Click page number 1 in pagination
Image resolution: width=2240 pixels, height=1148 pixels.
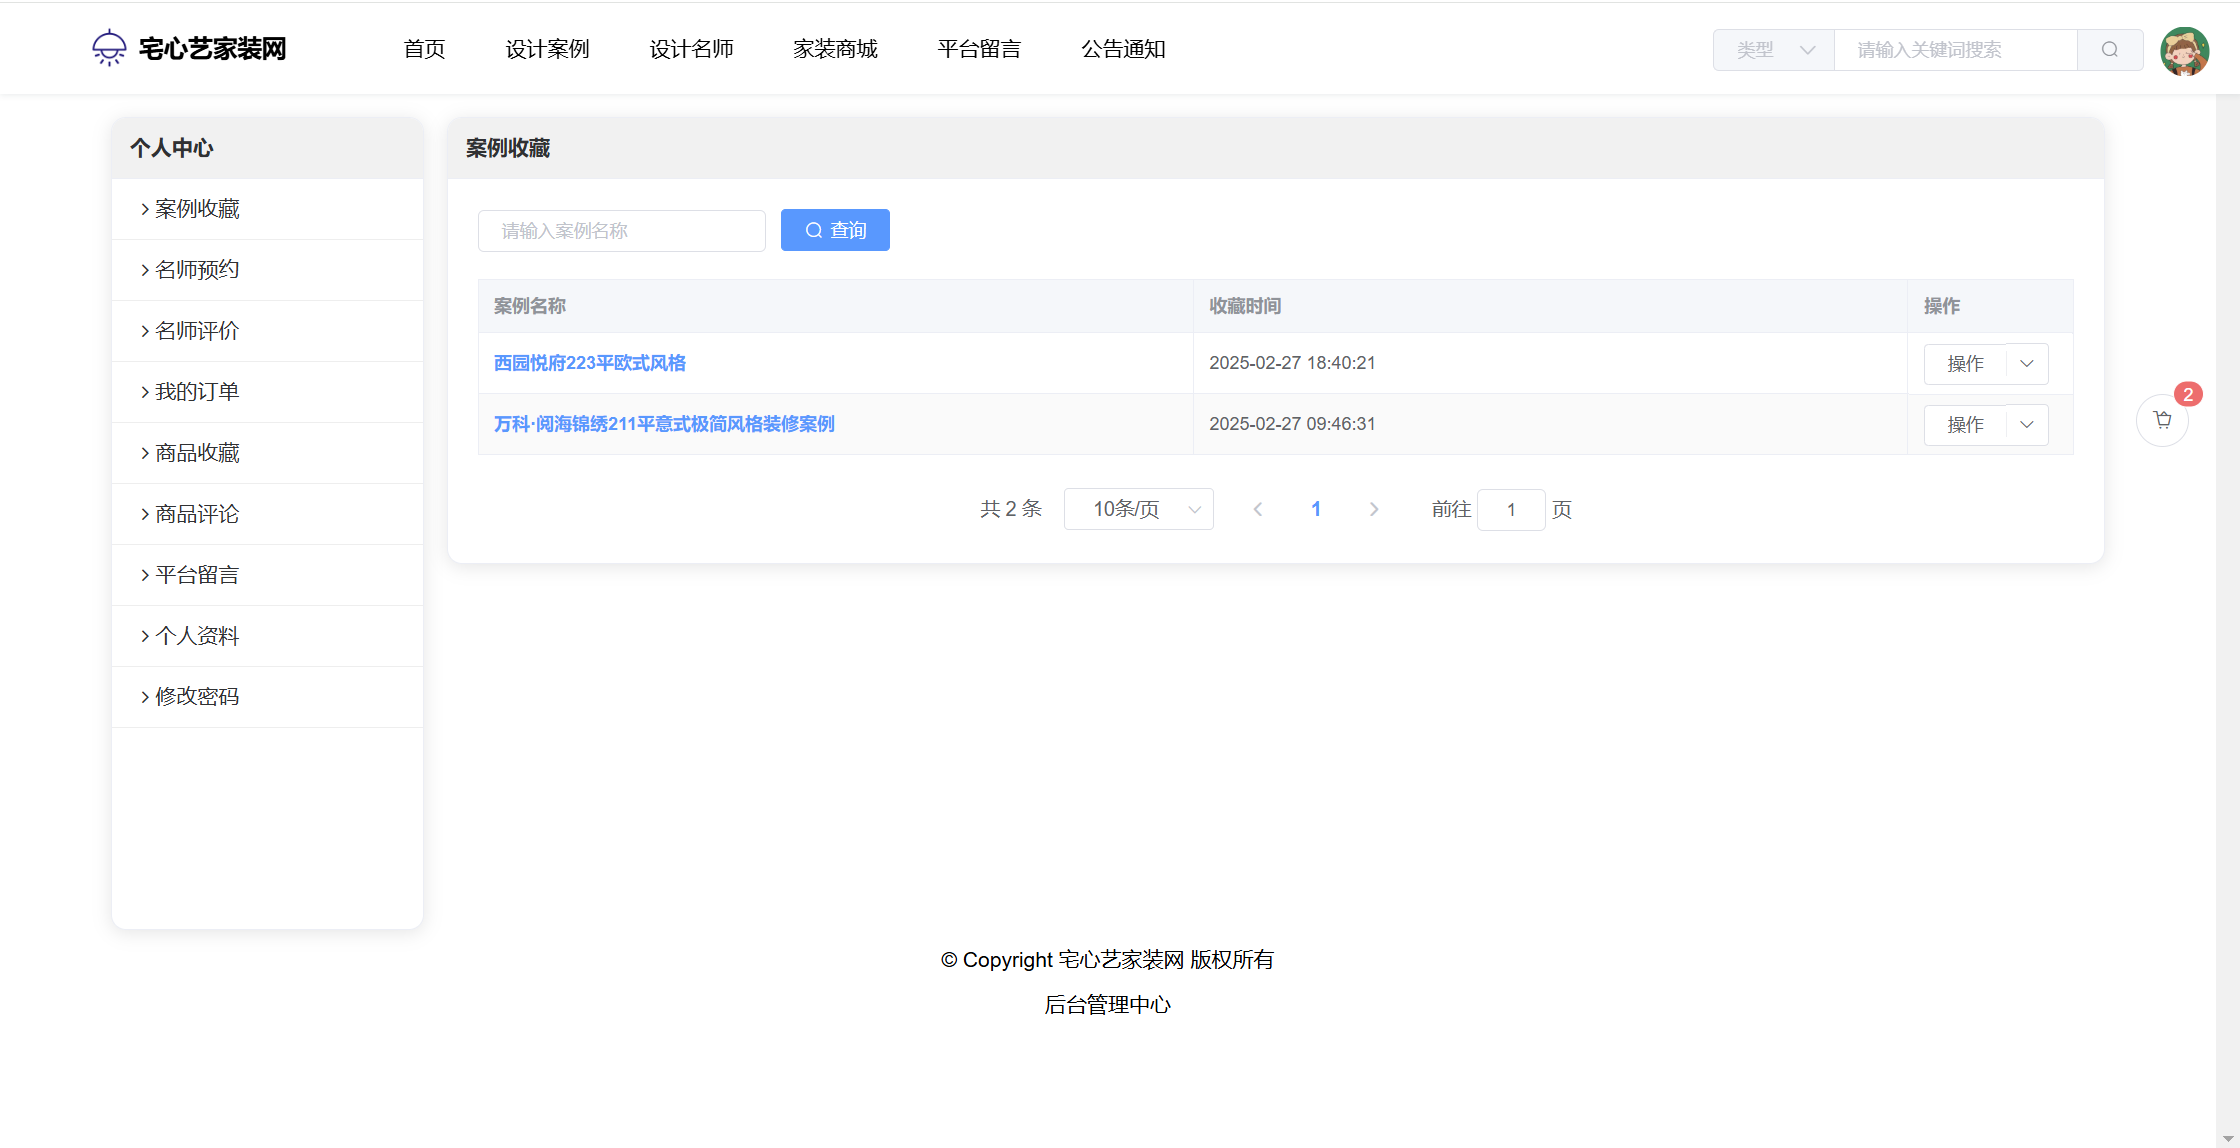tap(1316, 510)
